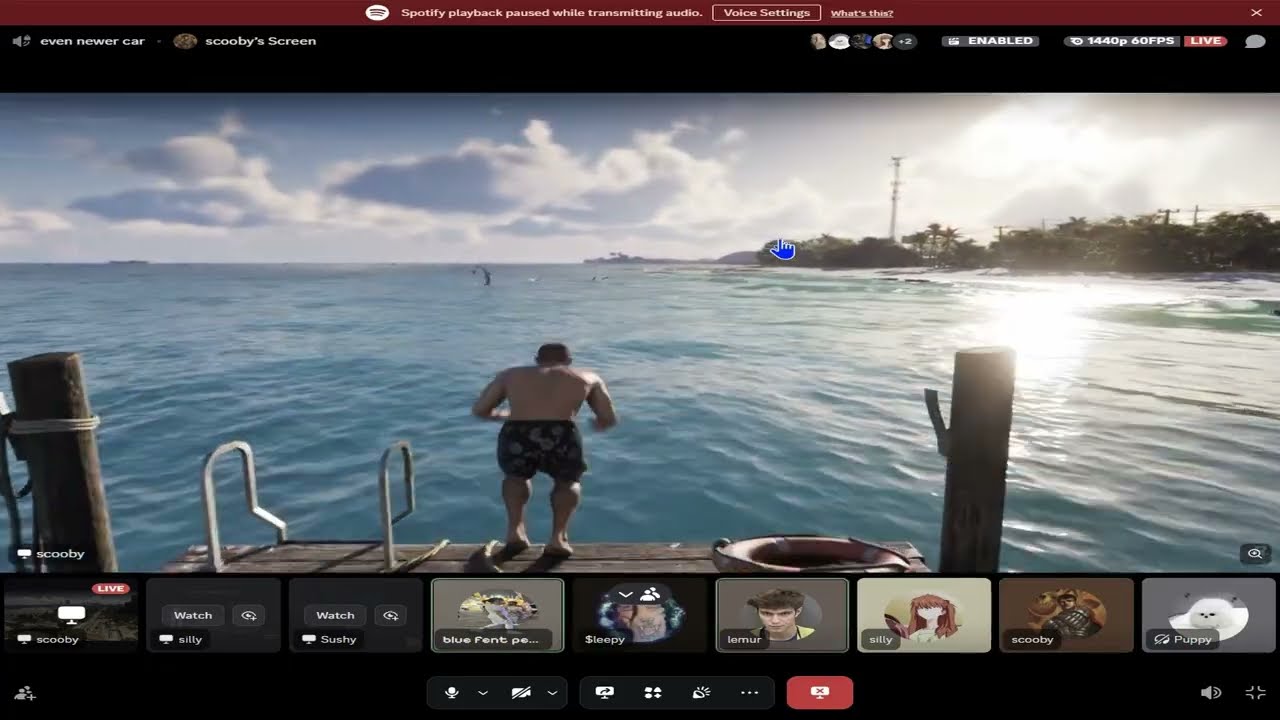Disconnect from call with red button

point(820,692)
